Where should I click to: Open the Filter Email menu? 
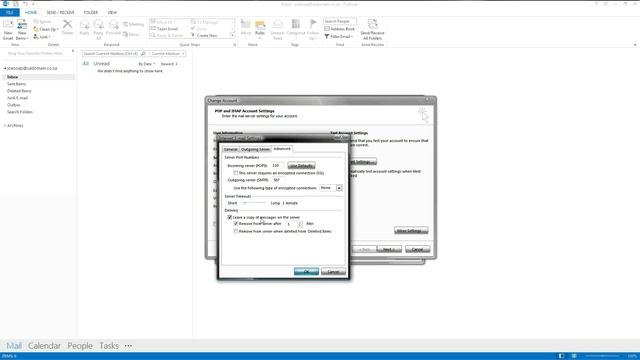[339, 37]
